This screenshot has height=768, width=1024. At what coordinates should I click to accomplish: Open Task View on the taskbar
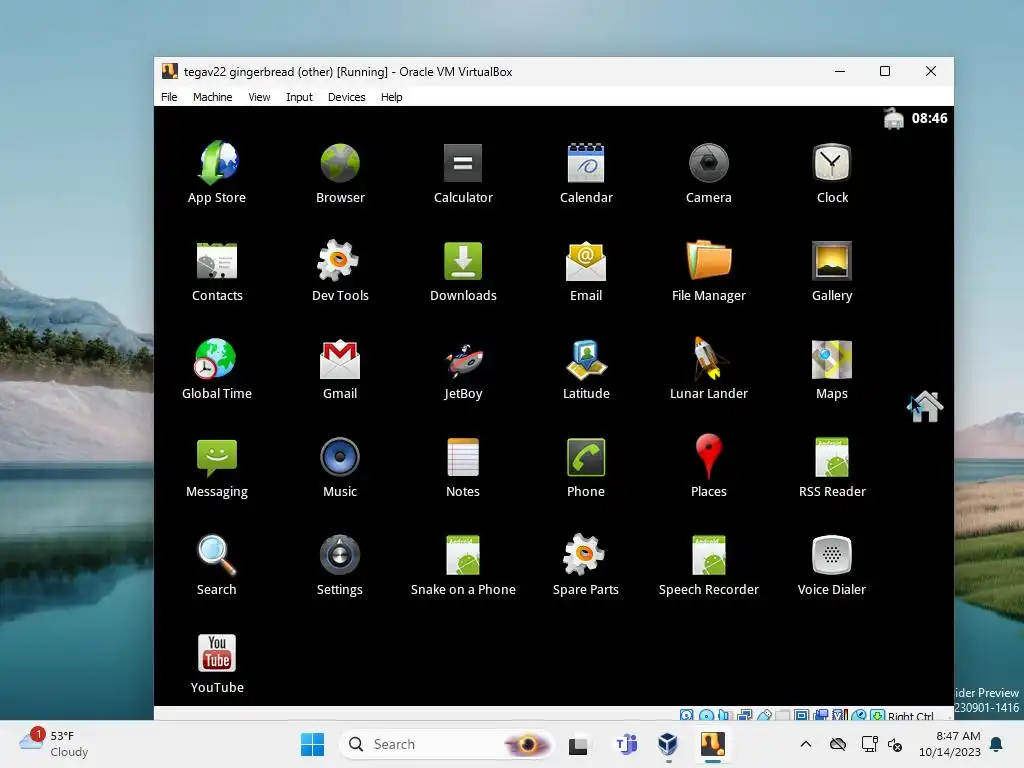[578, 745]
